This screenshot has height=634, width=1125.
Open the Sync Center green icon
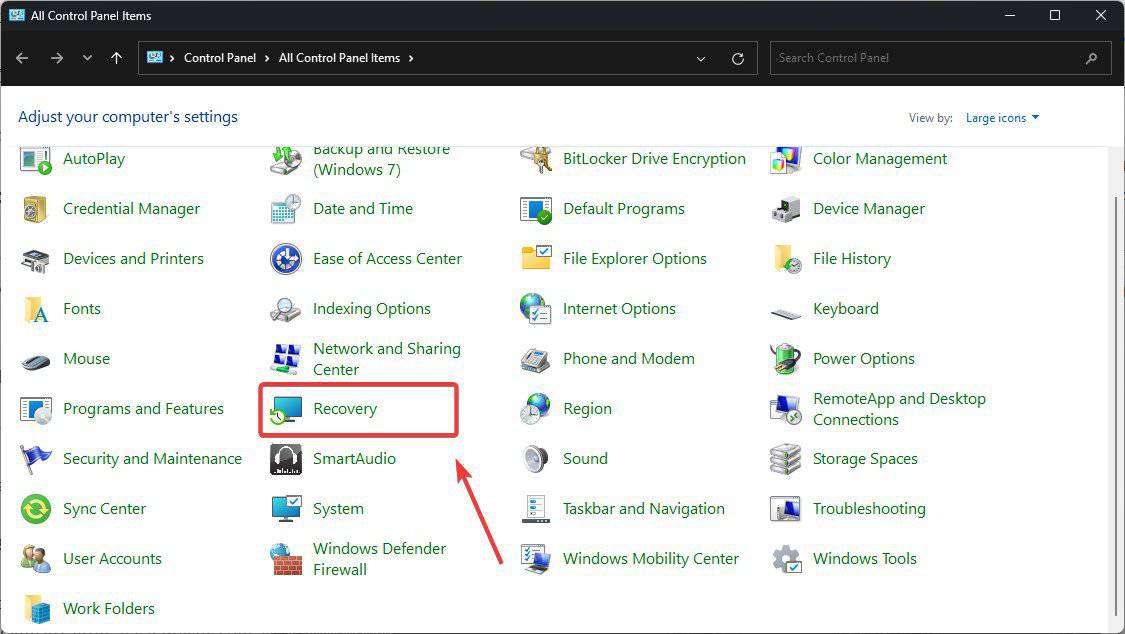tap(35, 509)
